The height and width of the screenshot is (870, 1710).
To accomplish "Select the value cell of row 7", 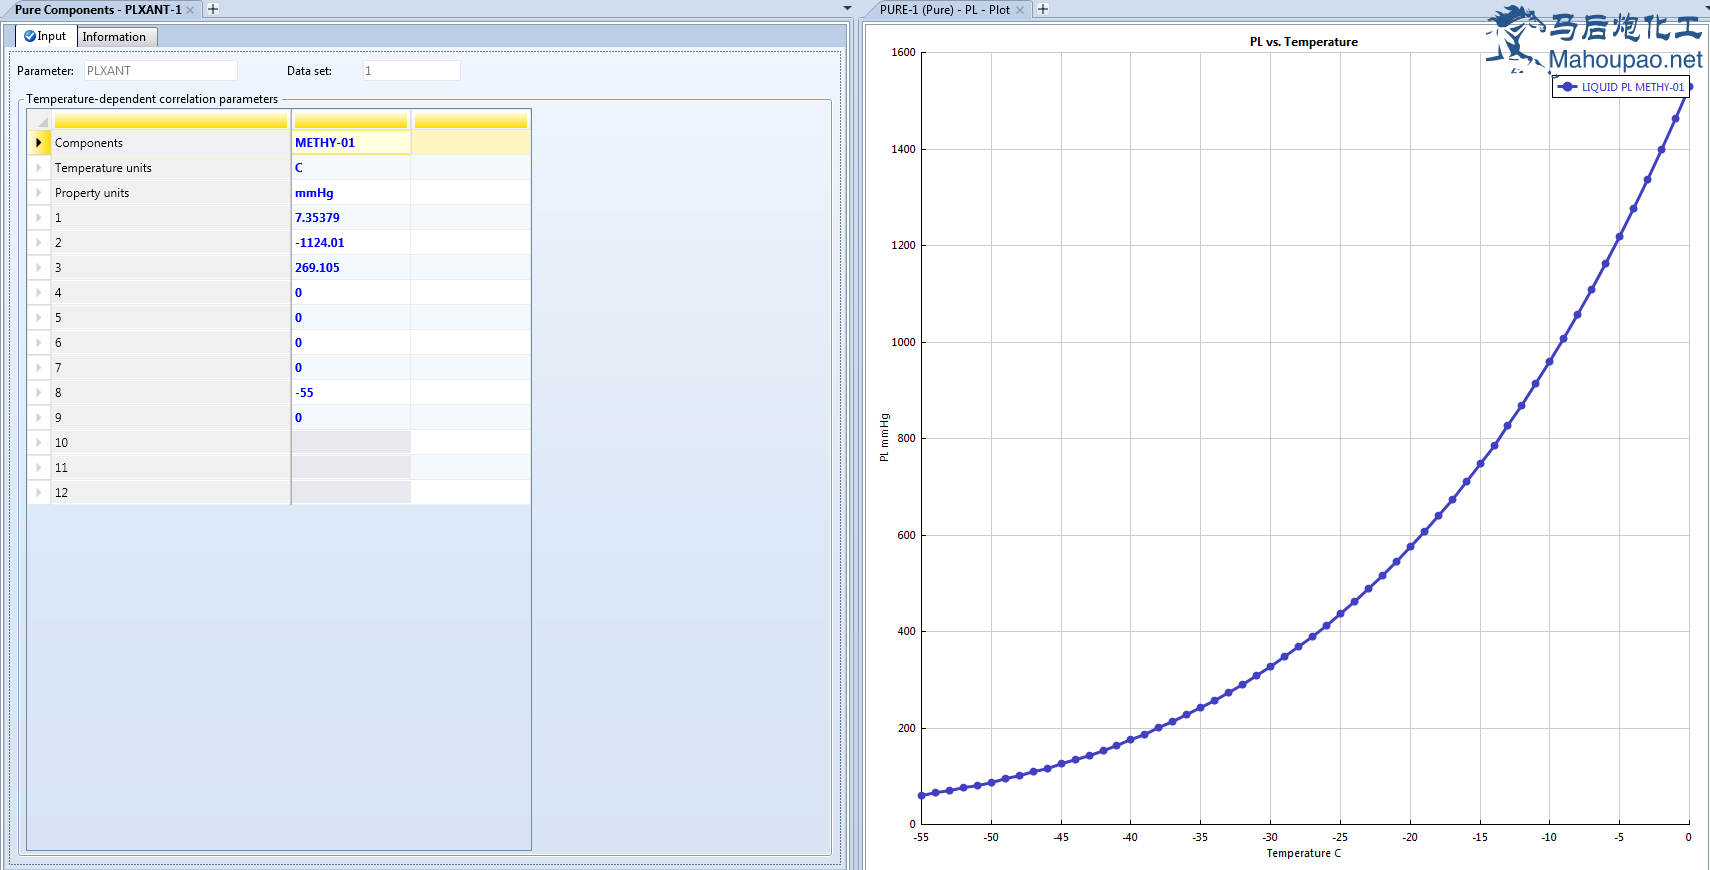I will 351,368.
